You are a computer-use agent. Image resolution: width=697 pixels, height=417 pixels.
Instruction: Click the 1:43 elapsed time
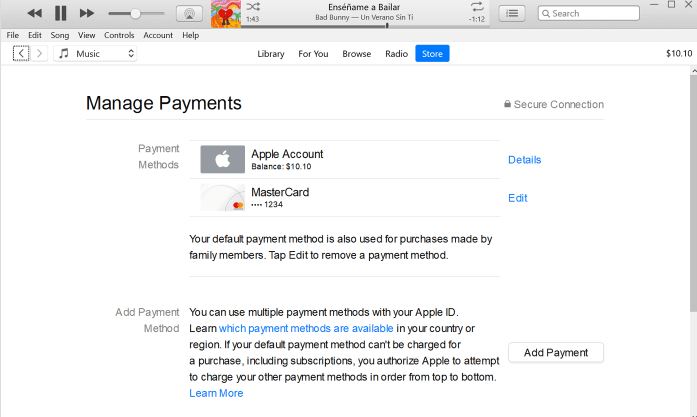pos(252,19)
